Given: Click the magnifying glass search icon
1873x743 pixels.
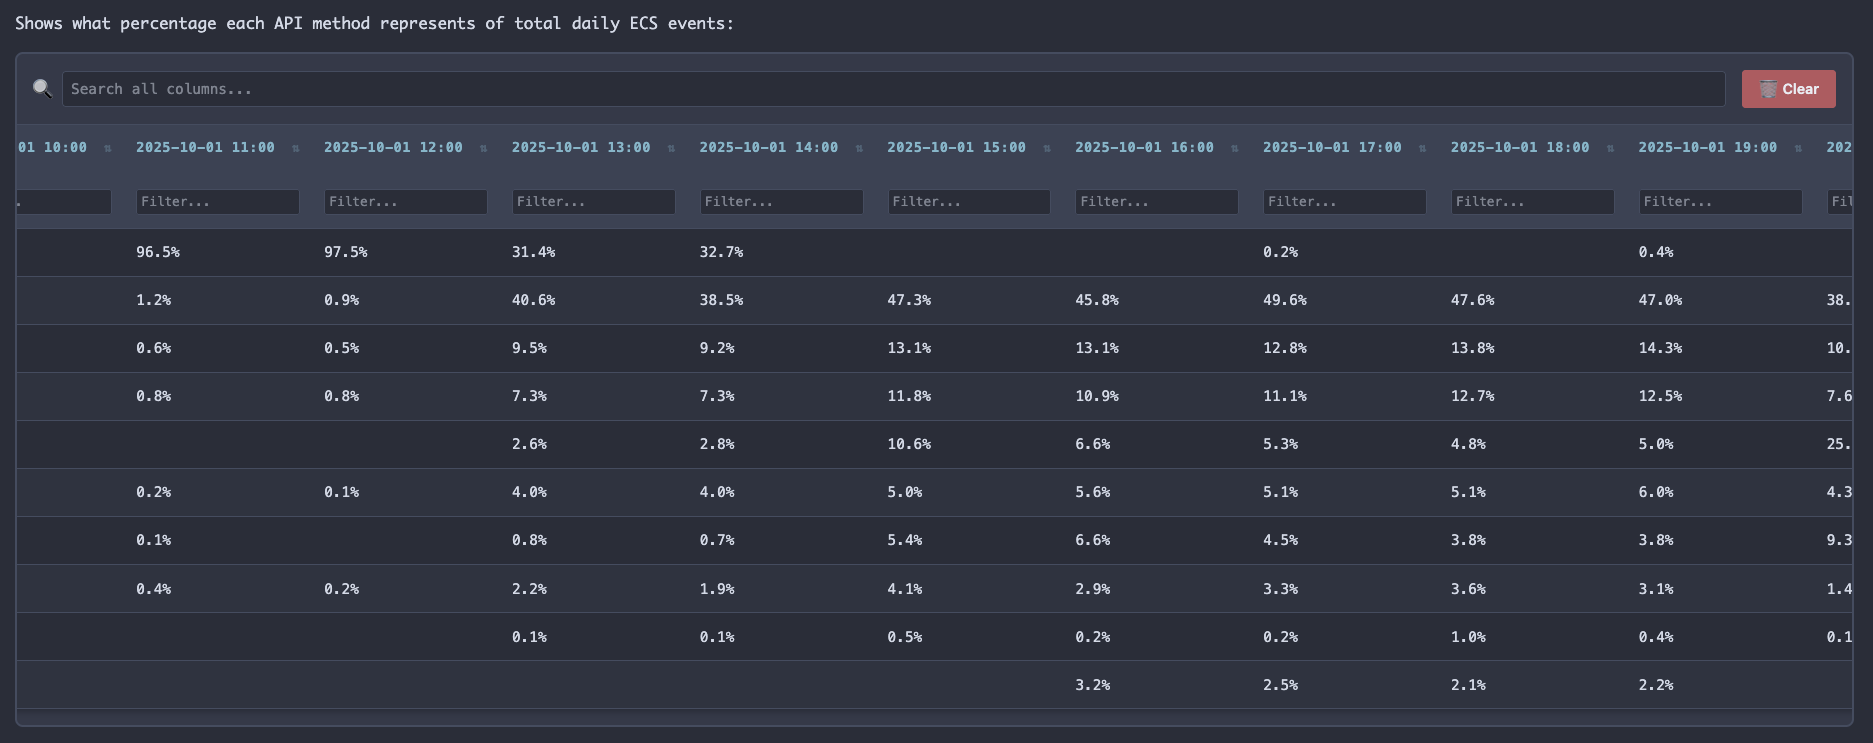Looking at the screenshot, I should coord(42,89).
